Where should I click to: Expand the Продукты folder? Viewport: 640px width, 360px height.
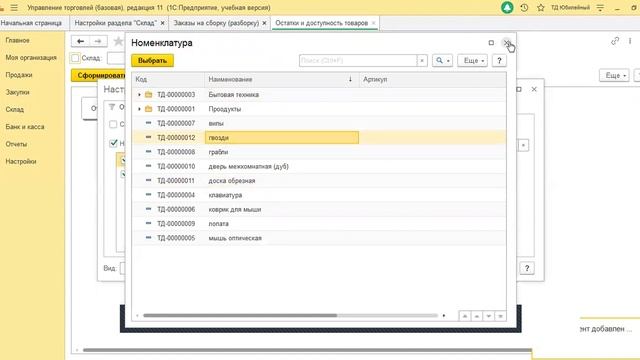tap(139, 109)
